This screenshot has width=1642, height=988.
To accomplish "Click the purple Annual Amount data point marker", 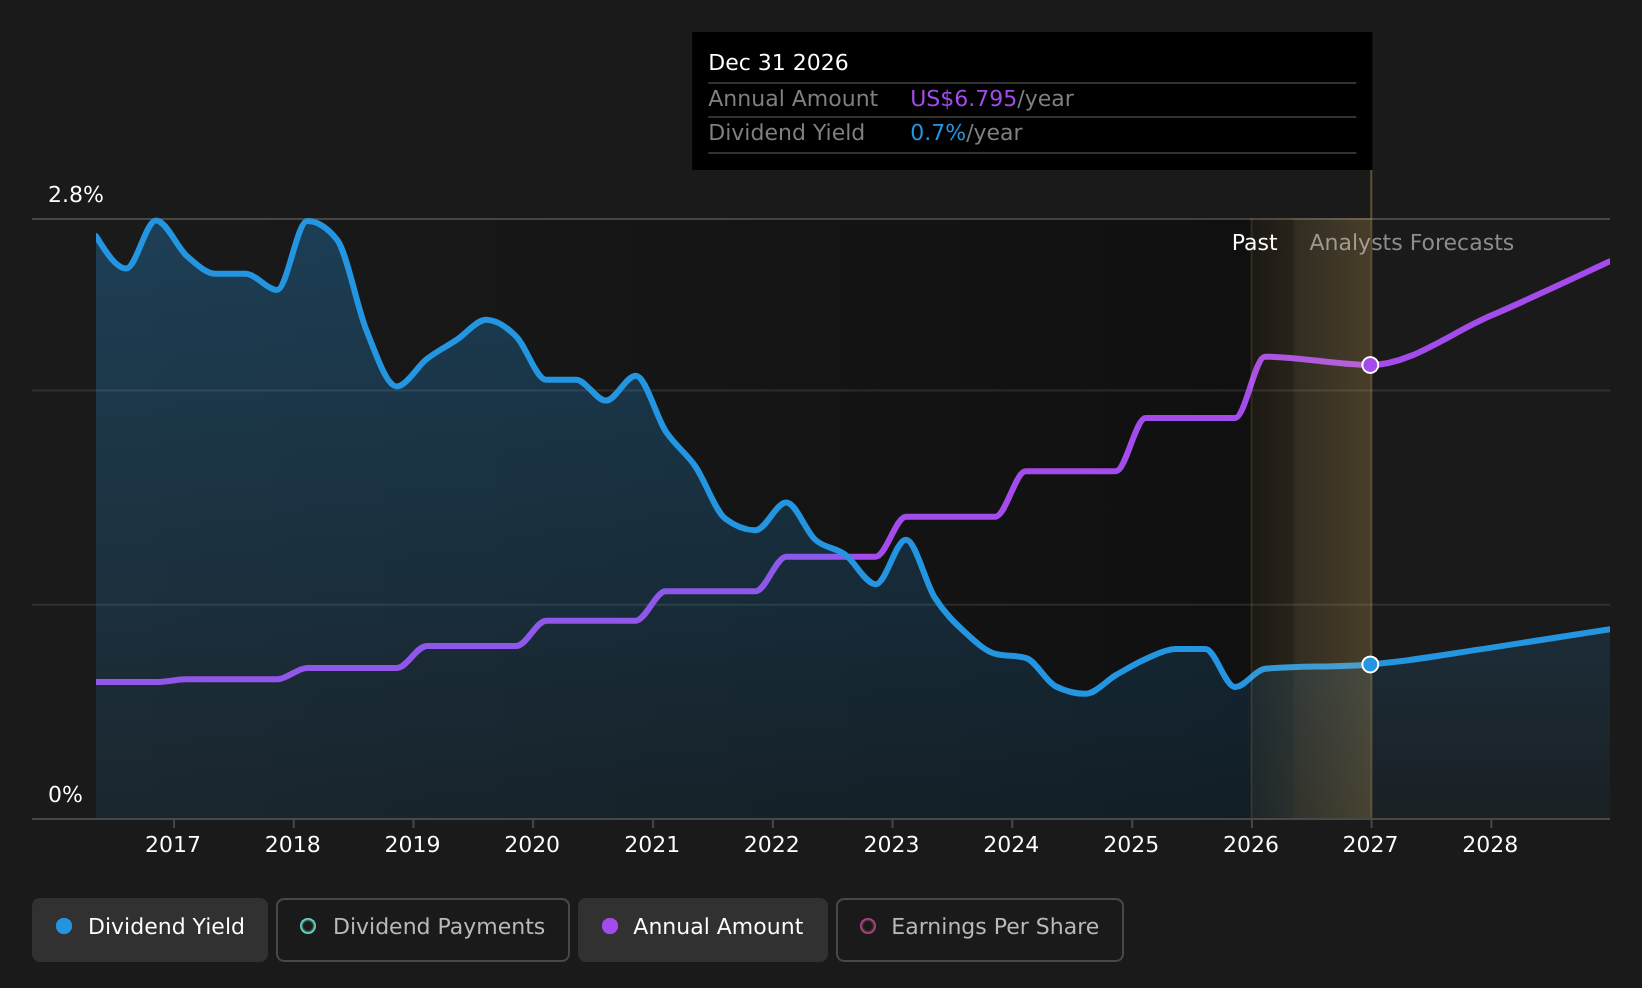I will coord(1370,365).
